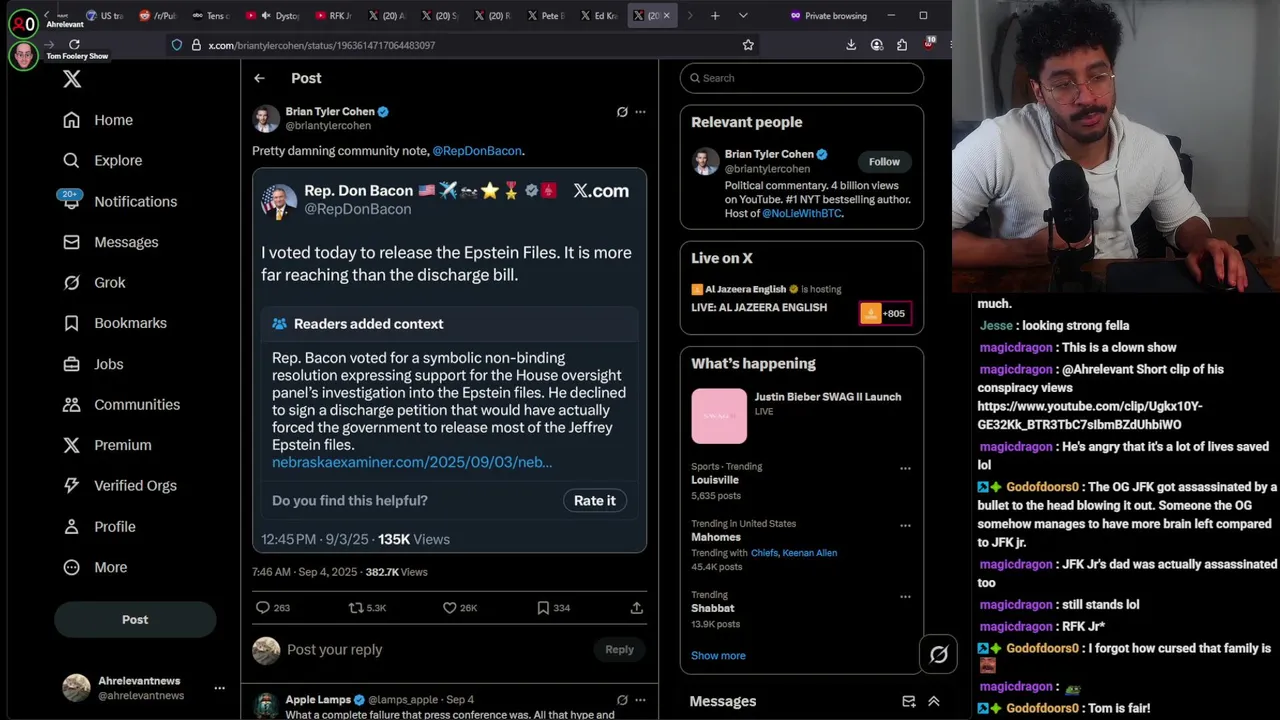Click the Tom Foolery Show avatar
Viewport: 1280px width, 720px height.
point(23,55)
